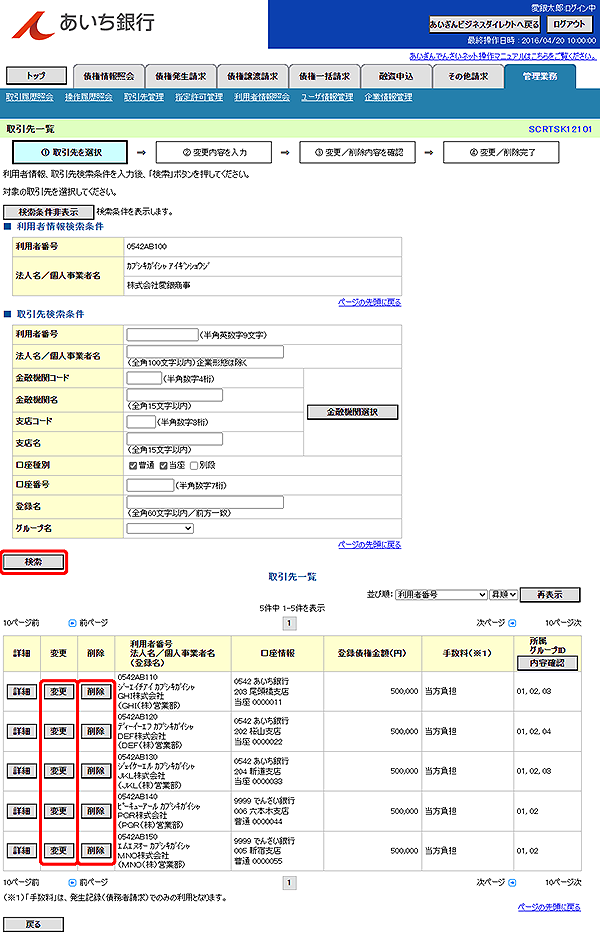Click 詳細 for GHI株式会社 row
Screen dimensions: 600x940
pos(22,692)
